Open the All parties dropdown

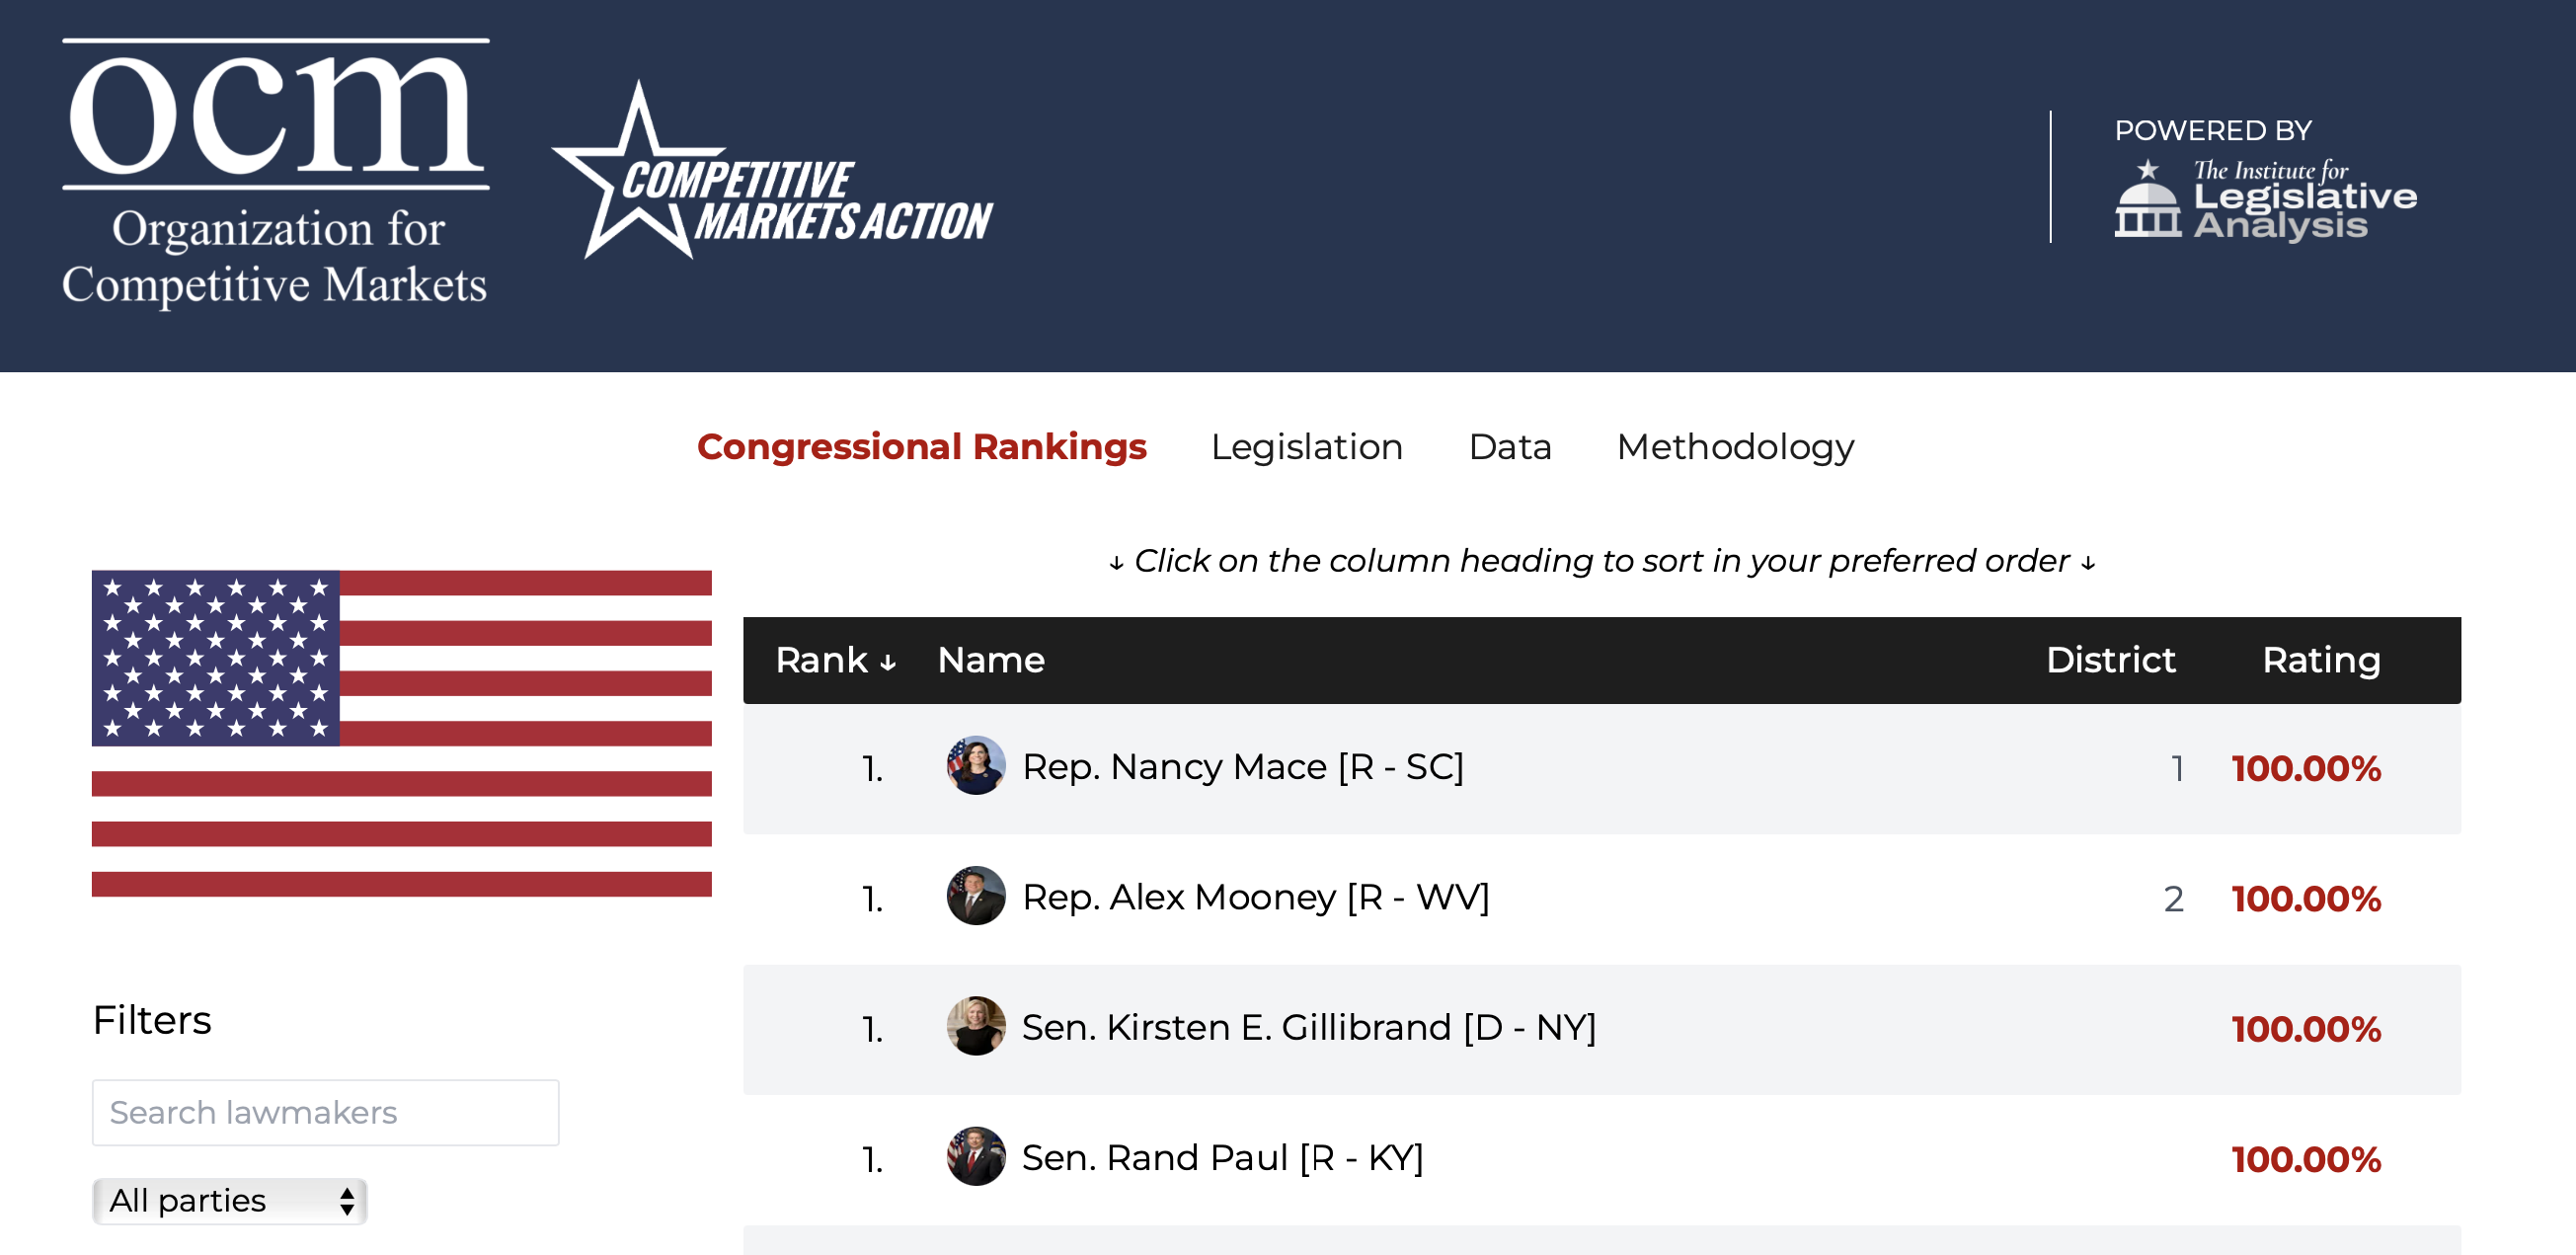pos(230,1200)
